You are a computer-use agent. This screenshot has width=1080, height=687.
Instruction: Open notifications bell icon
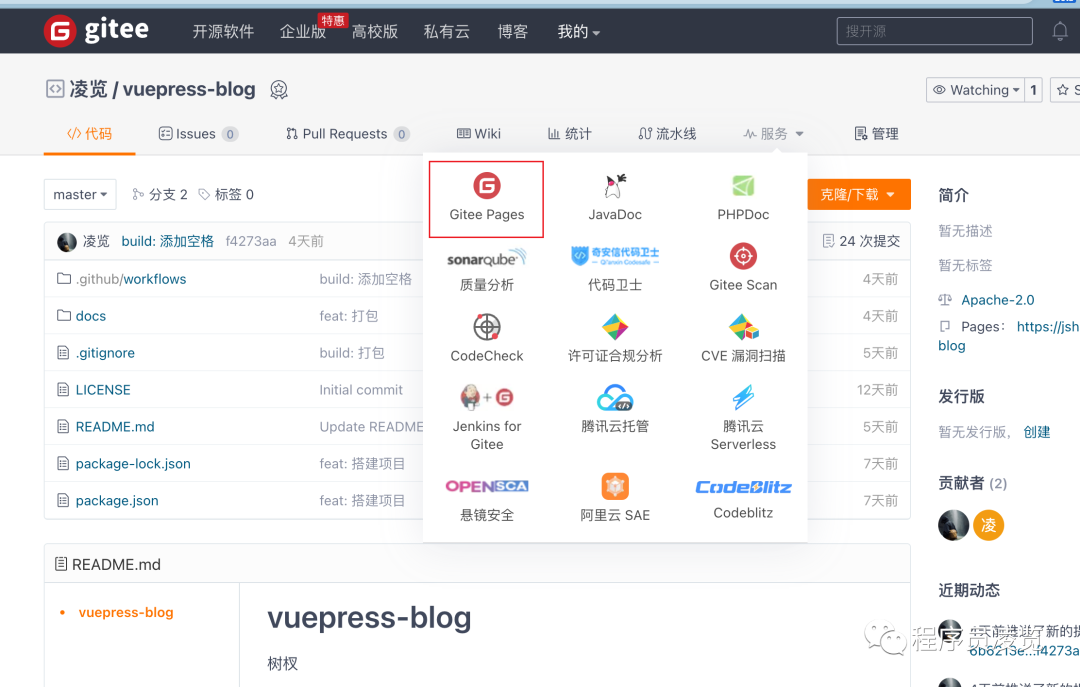1060,31
